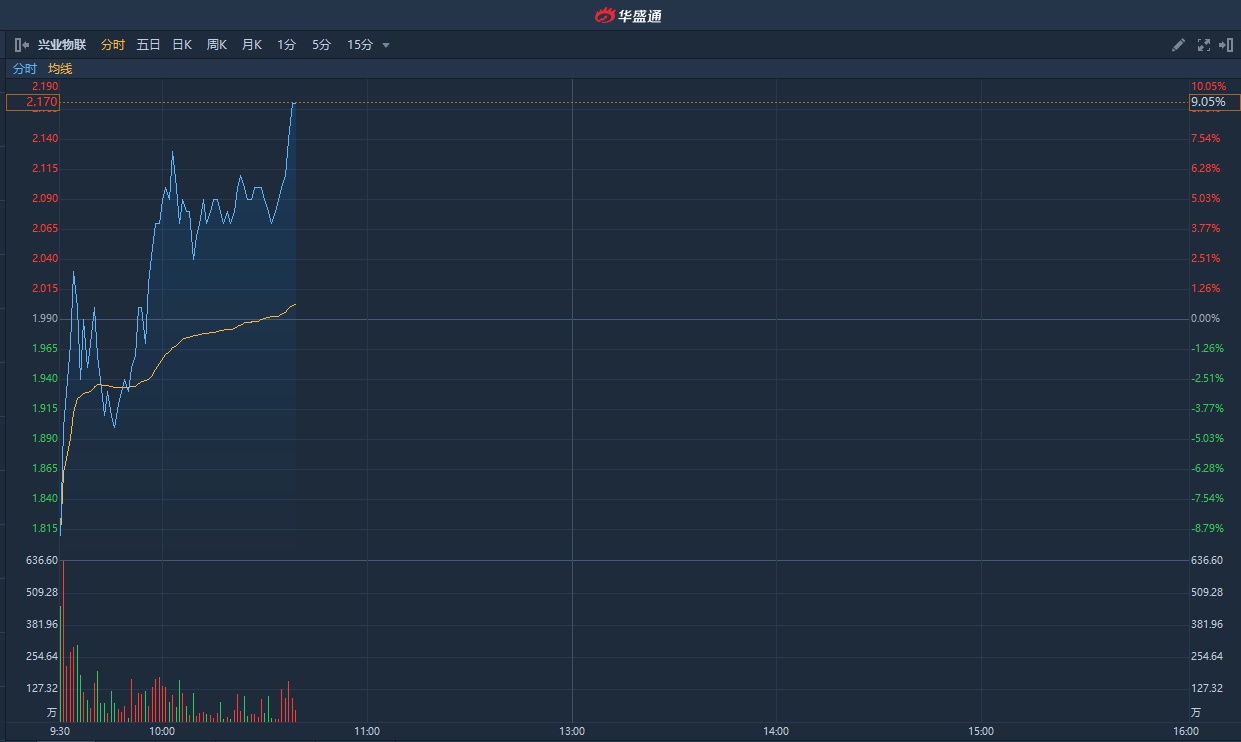This screenshot has width=1241, height=742.
Task: Toggle the 分时 price line legend
Action: point(24,69)
